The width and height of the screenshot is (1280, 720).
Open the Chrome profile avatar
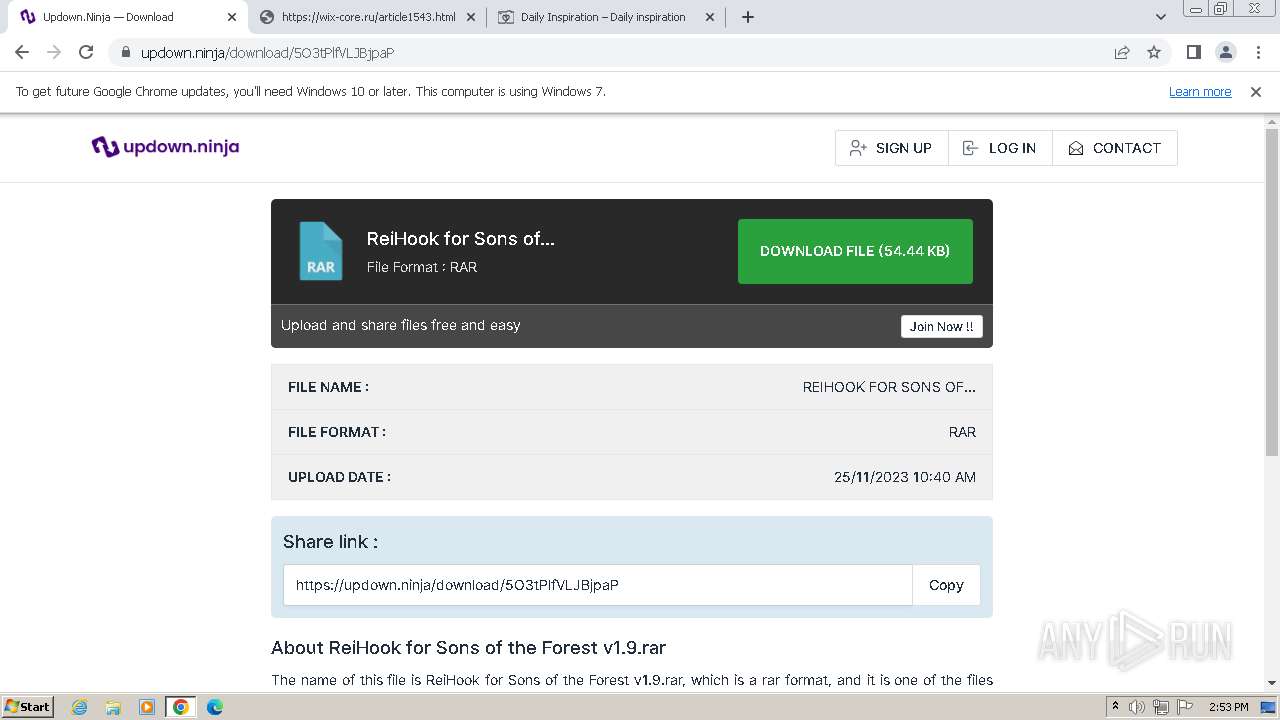1225,52
